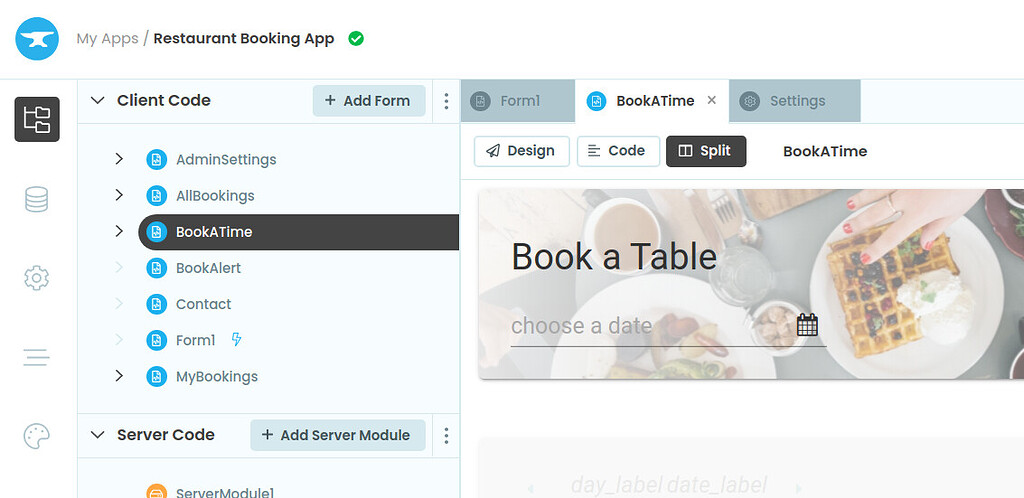
Task: Go to My Apps breadcrumb link
Action: 107,39
